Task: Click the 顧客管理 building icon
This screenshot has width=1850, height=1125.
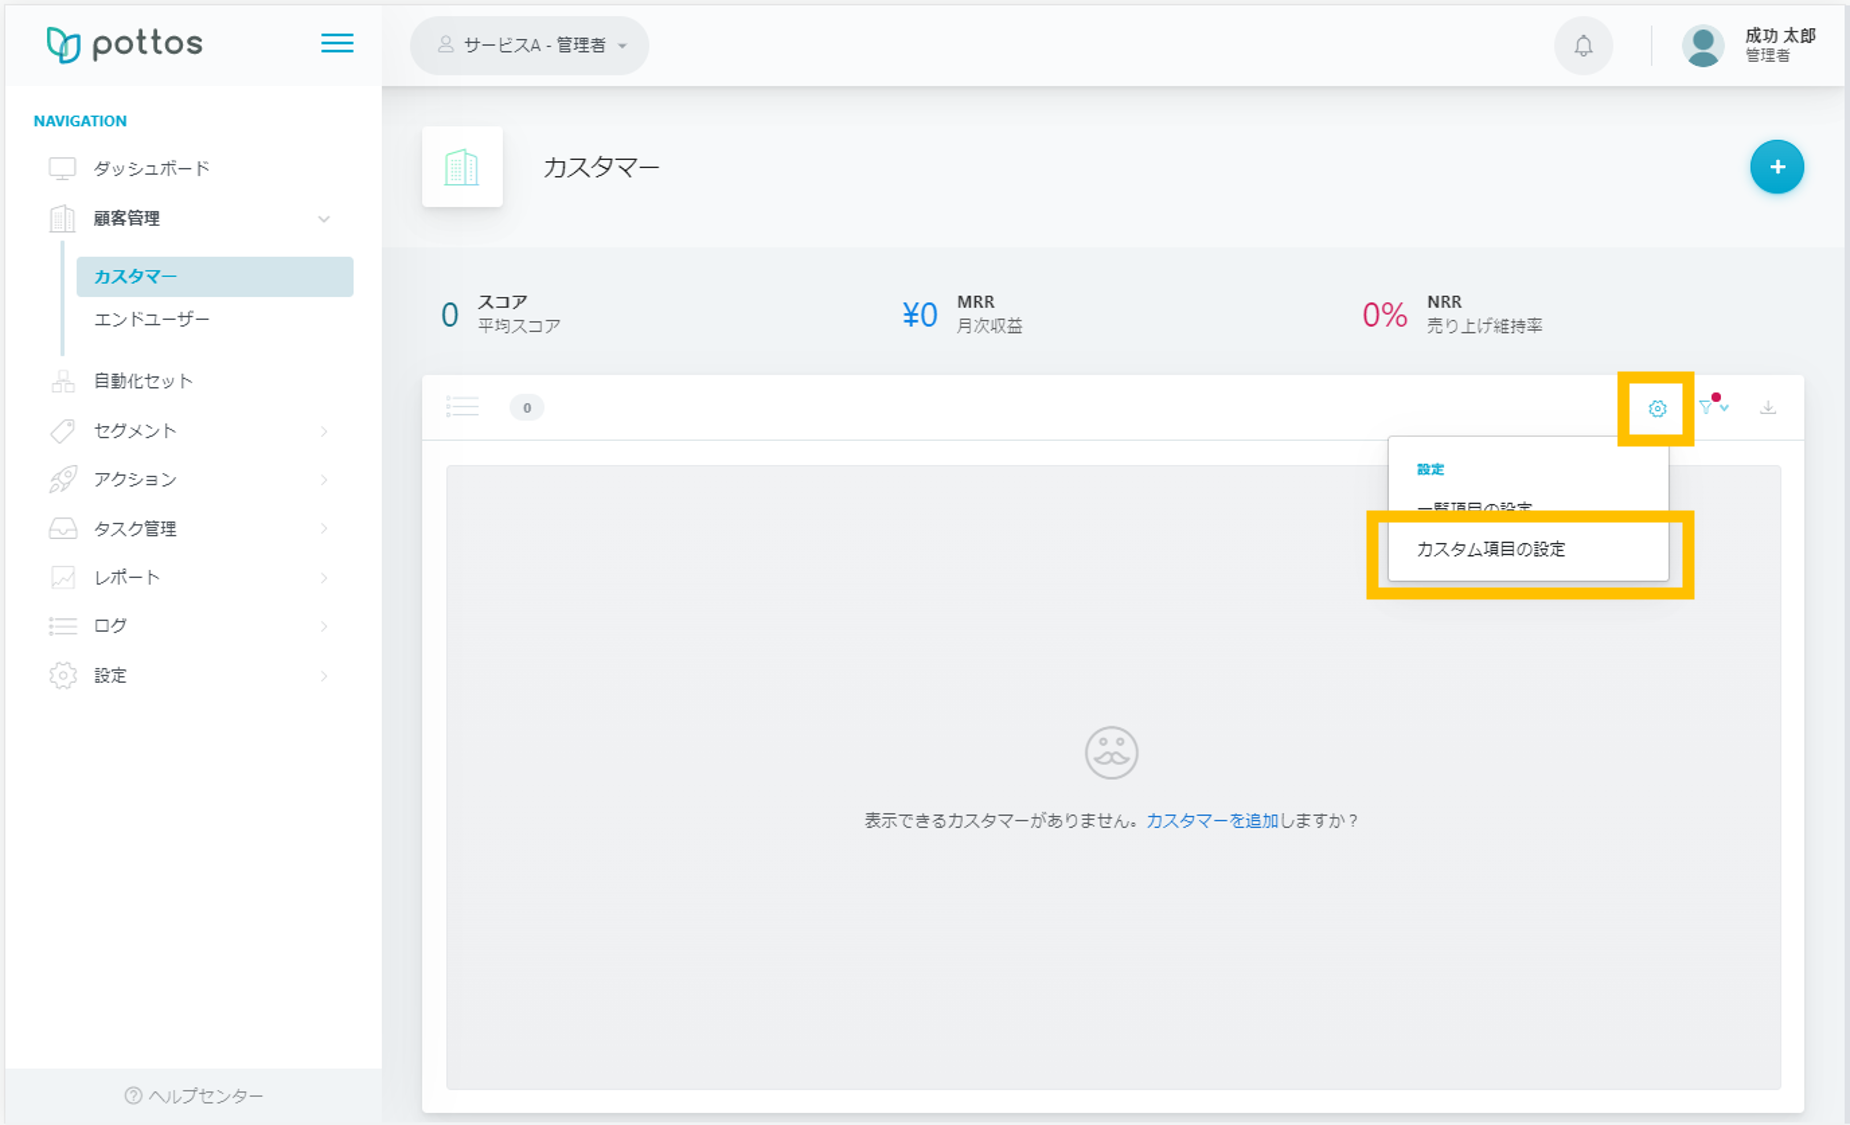Action: tap(63, 218)
